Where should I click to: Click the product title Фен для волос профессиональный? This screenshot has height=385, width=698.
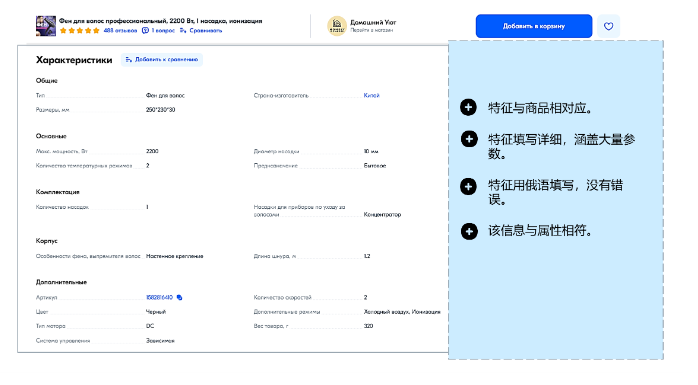point(161,21)
